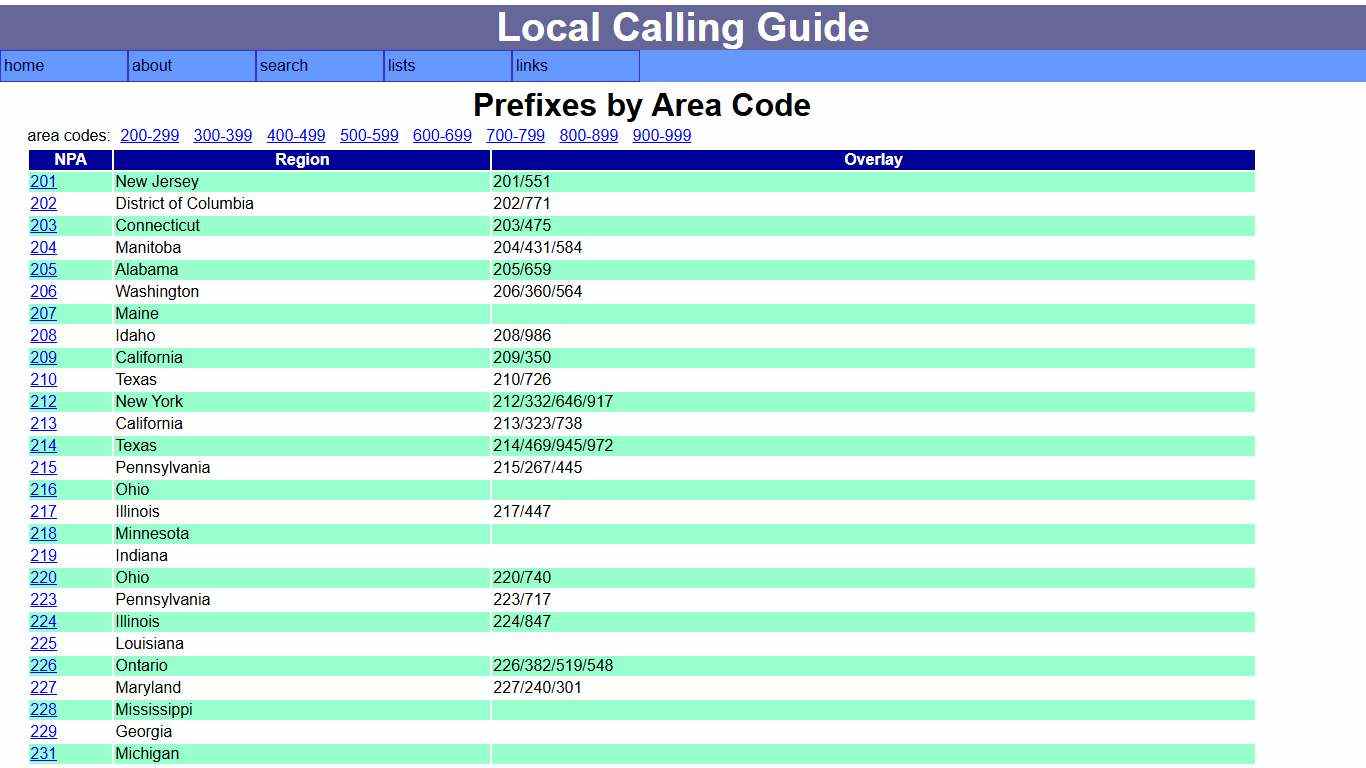The width and height of the screenshot is (1366, 768).
Task: Visit the links page
Action: [531, 66]
